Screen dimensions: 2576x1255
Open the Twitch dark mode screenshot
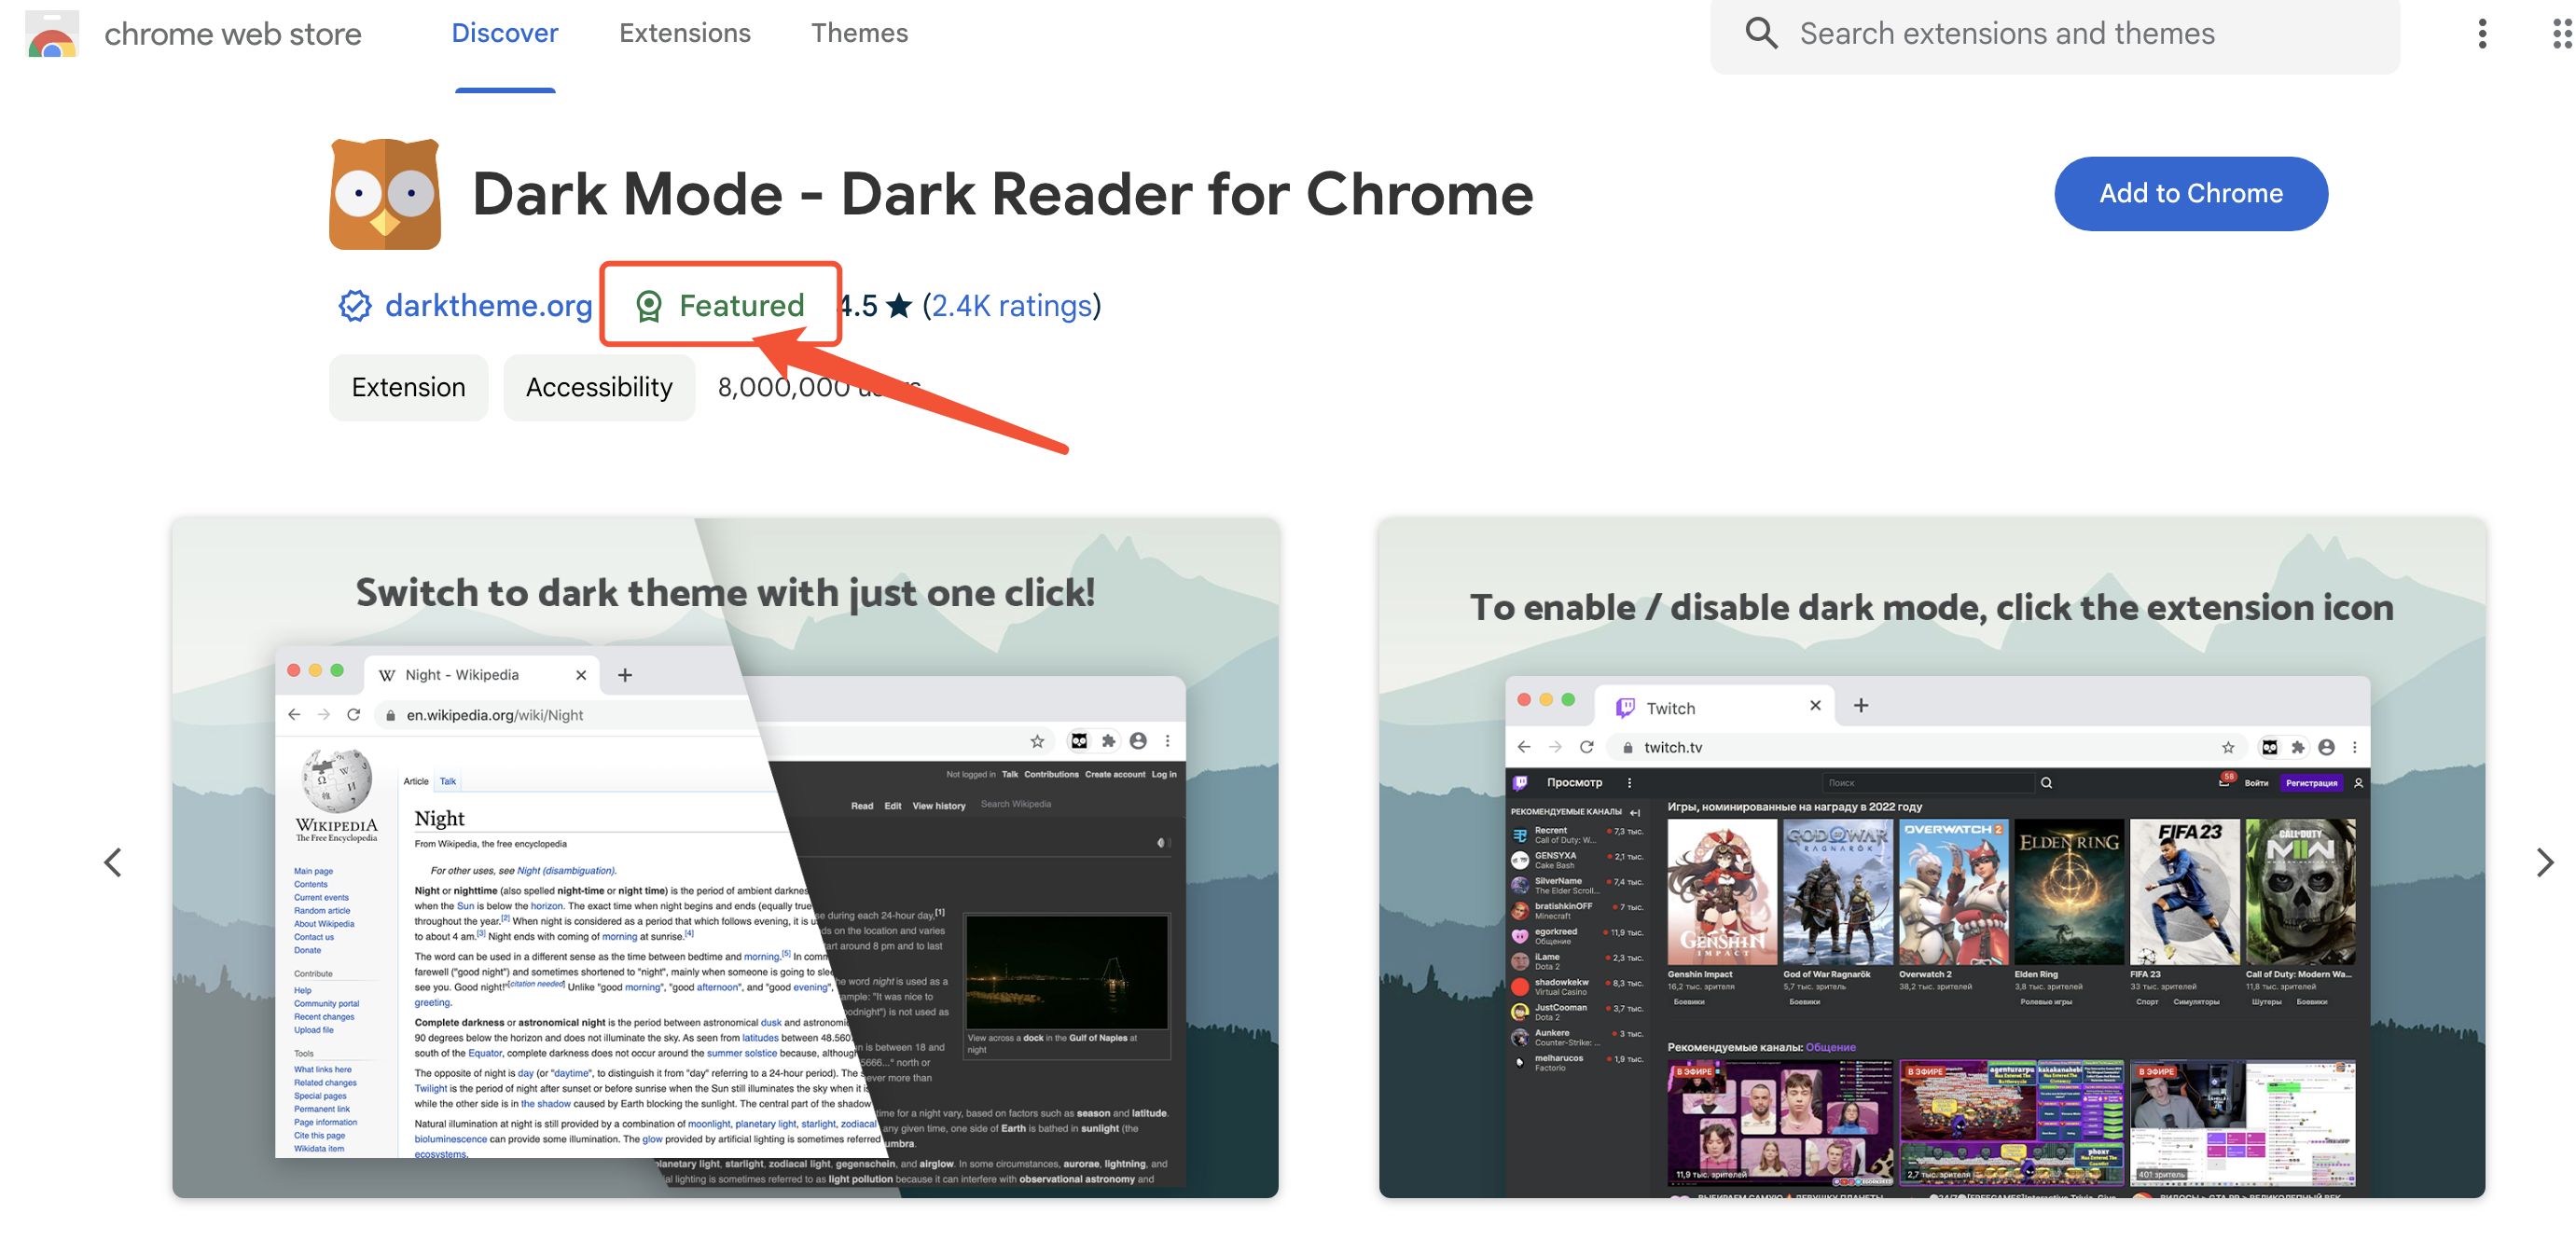1931,858
